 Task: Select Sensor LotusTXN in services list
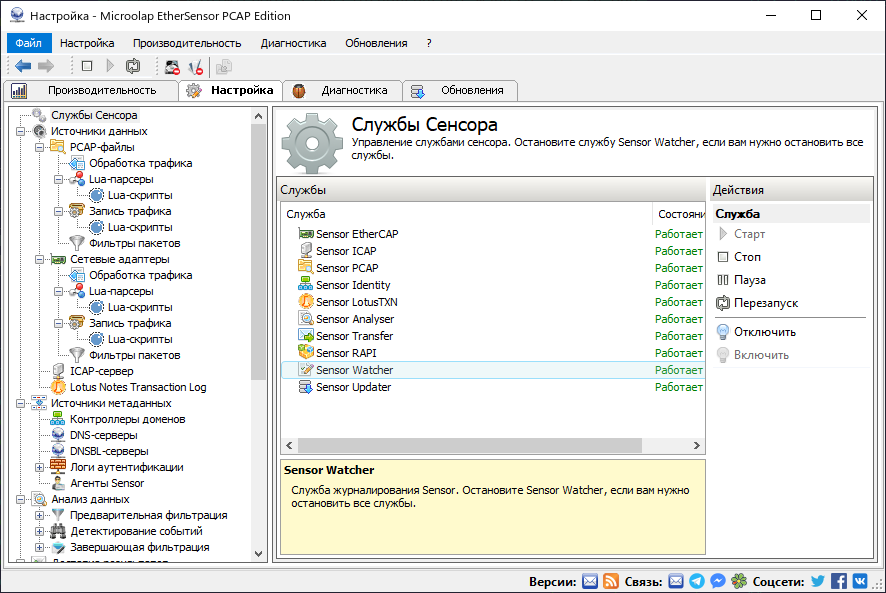pyautogui.click(x=356, y=302)
